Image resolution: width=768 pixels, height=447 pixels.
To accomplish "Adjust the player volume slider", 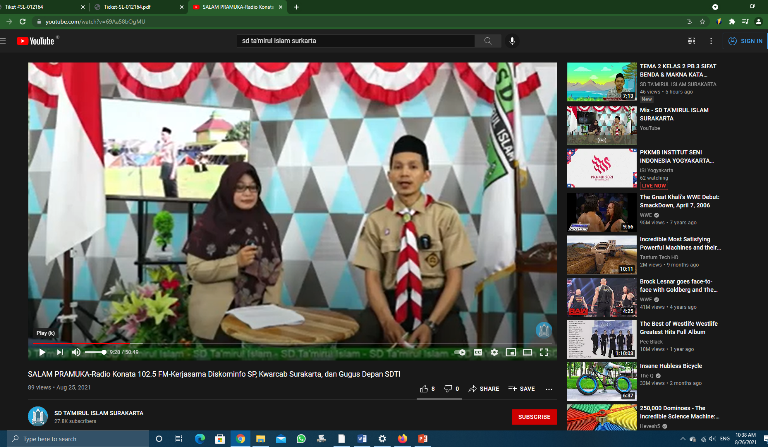I will tap(96, 352).
